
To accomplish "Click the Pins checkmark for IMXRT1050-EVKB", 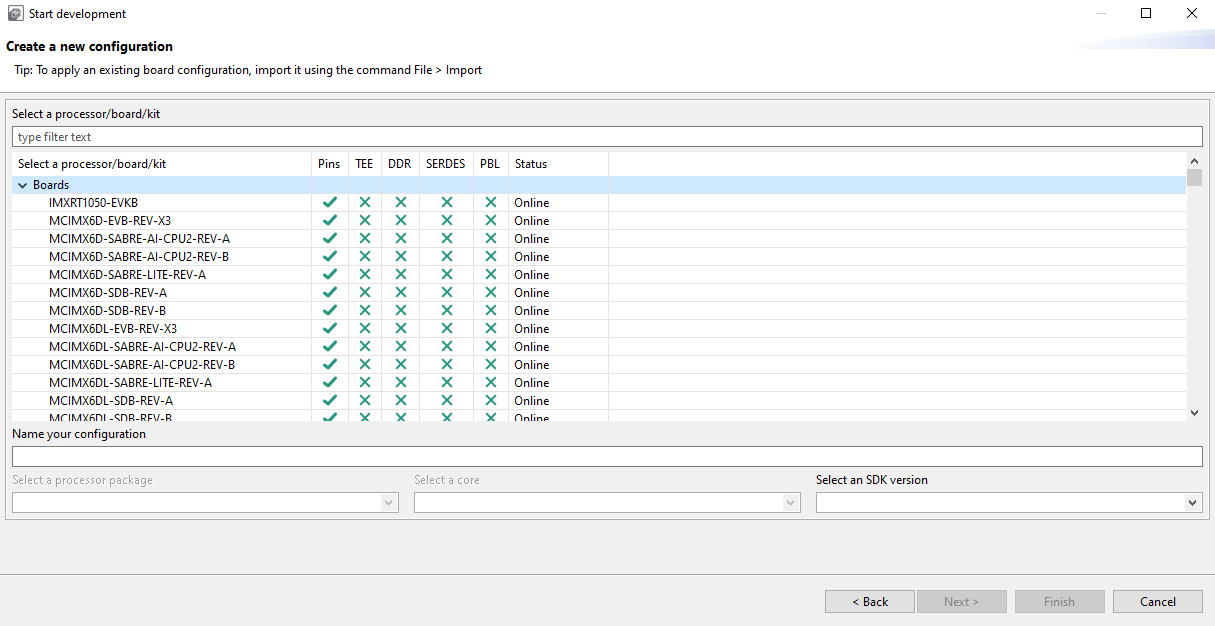I will 330,202.
